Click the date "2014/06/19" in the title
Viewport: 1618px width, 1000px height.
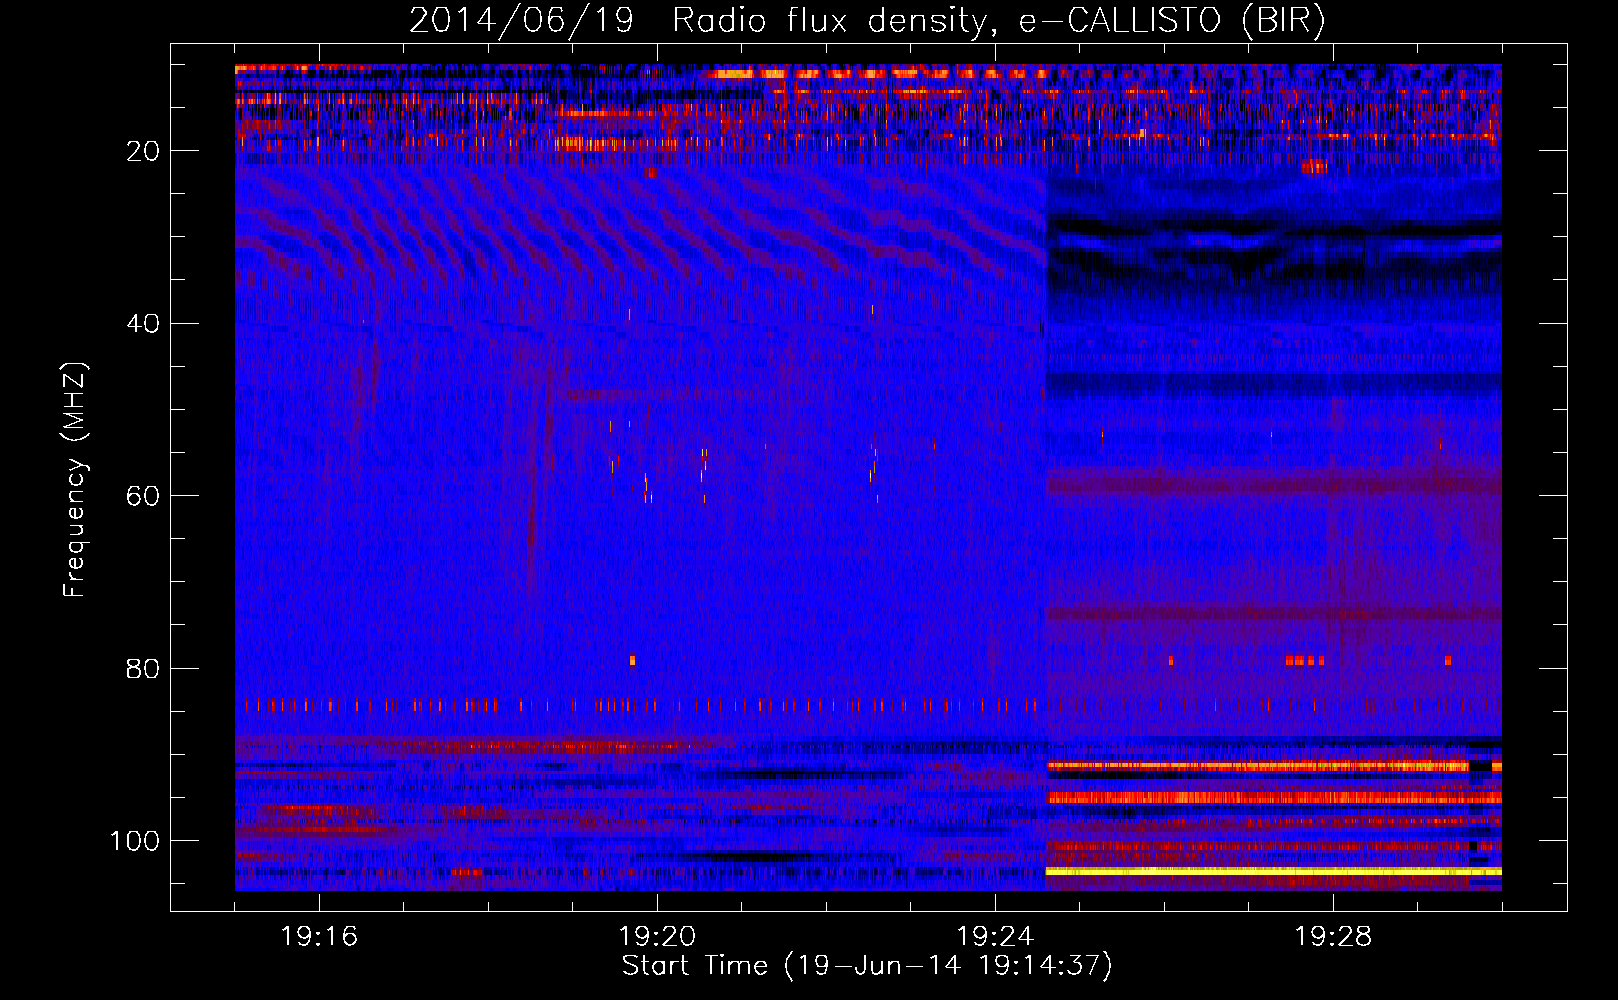520,21
